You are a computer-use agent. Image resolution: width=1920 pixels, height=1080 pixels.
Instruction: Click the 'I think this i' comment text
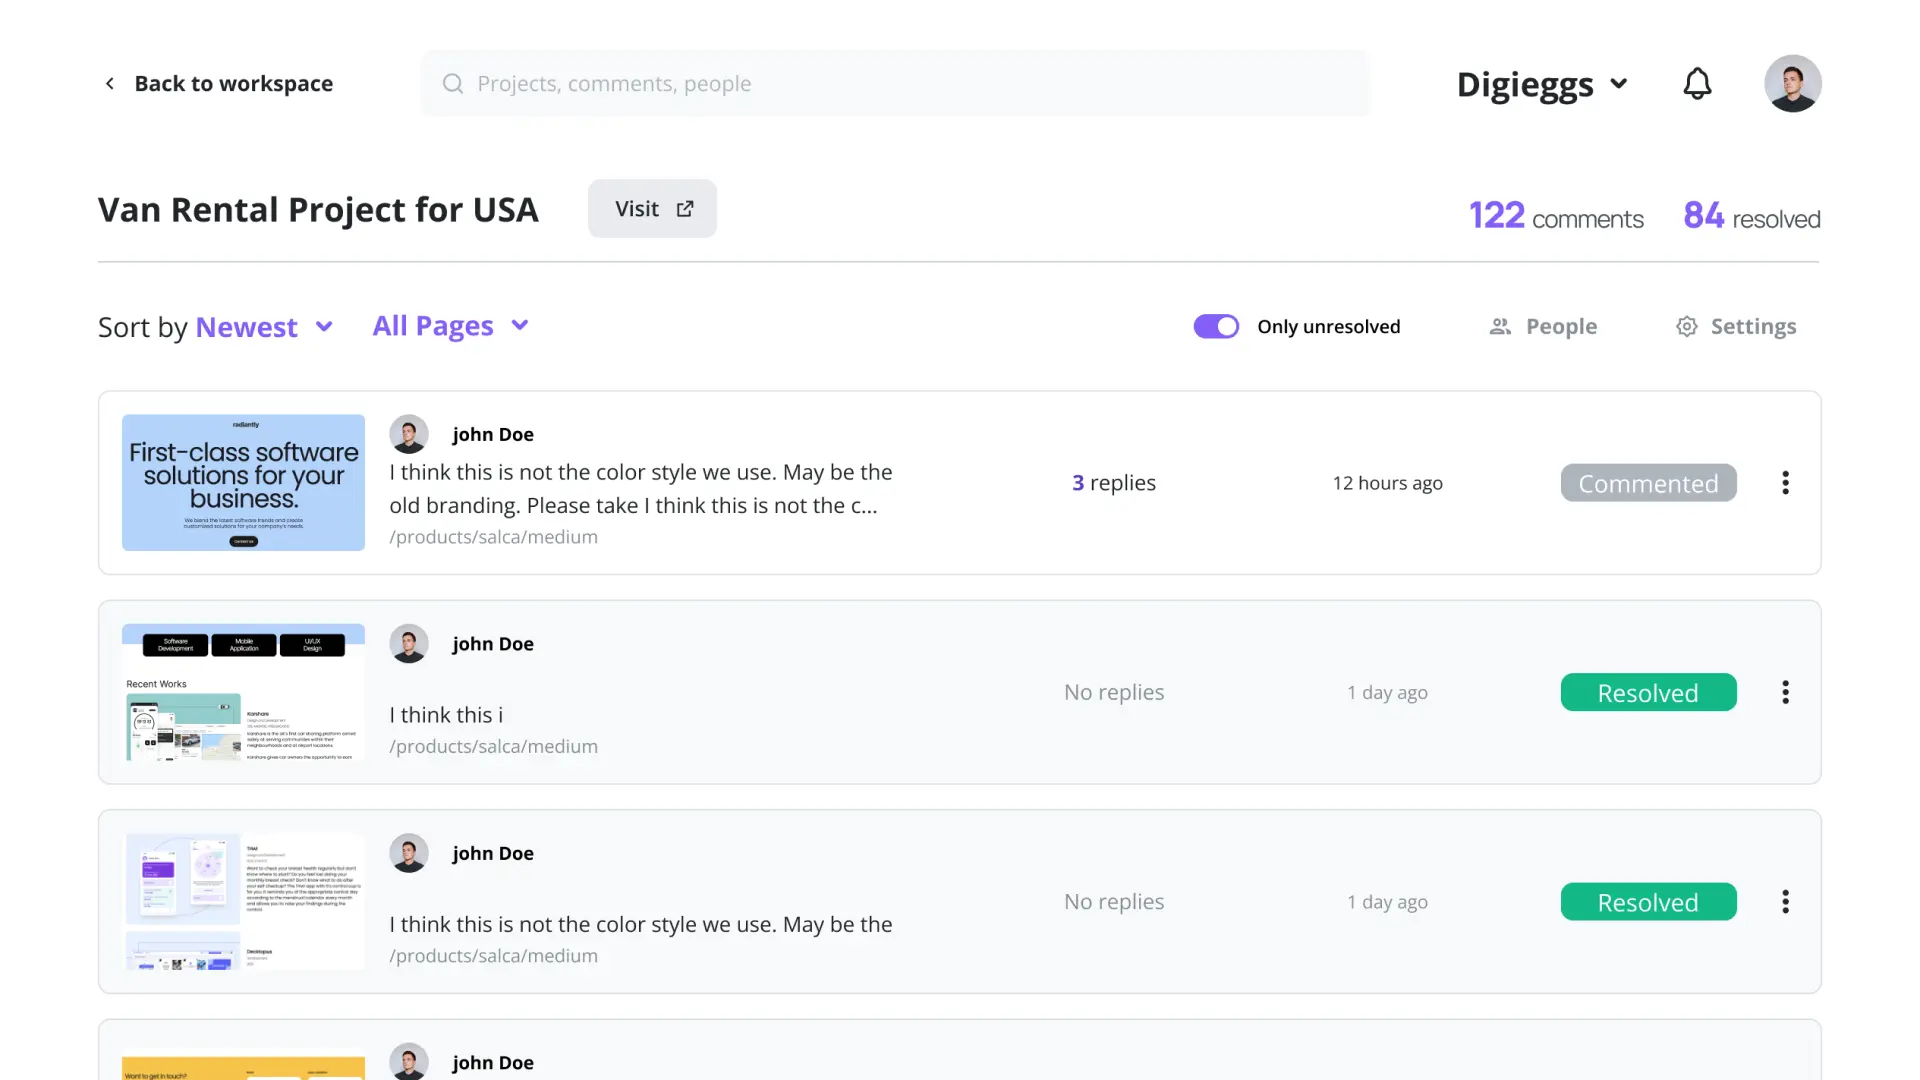tap(446, 715)
